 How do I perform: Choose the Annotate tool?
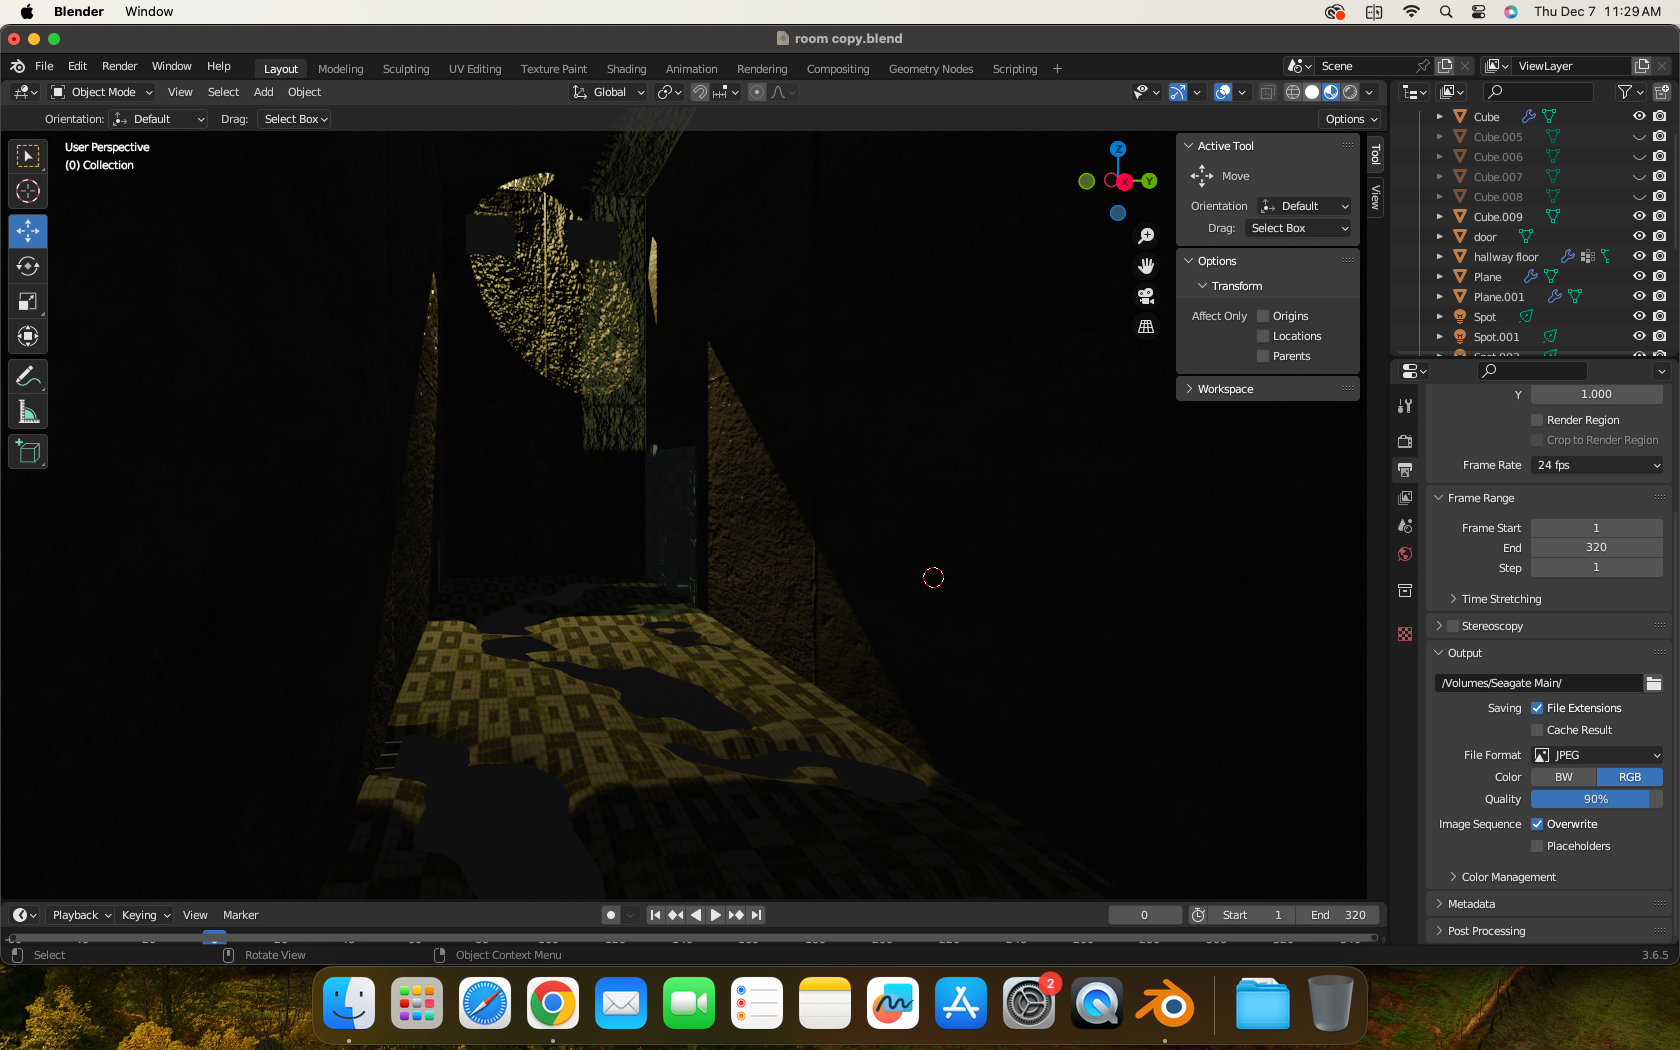tap(28, 377)
